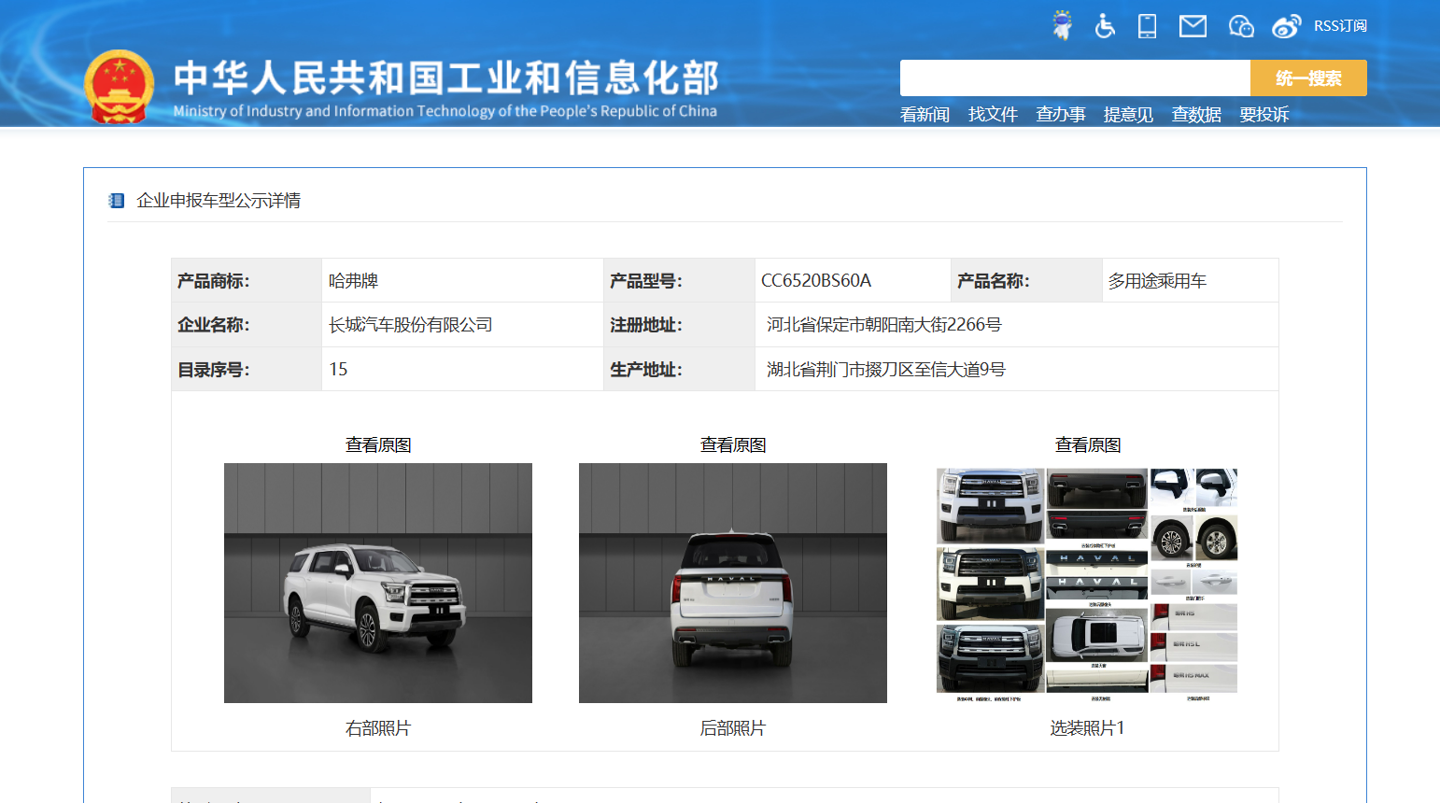Click the 右部照片 caption
Viewport: 1440px width, 803px height.
point(378,729)
